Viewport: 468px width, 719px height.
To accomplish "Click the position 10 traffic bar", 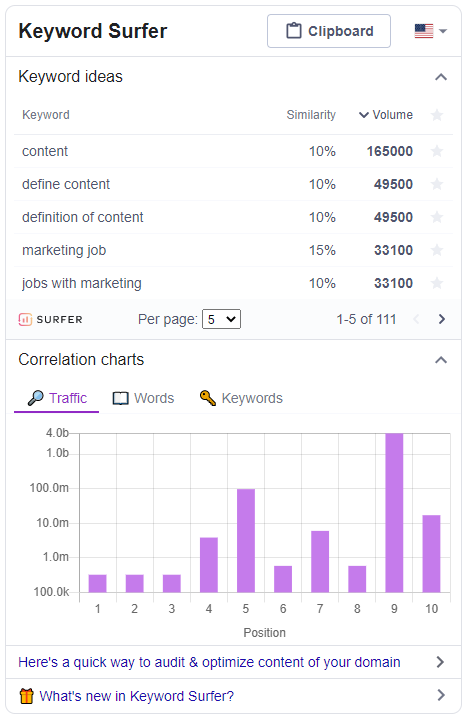I will 431,553.
